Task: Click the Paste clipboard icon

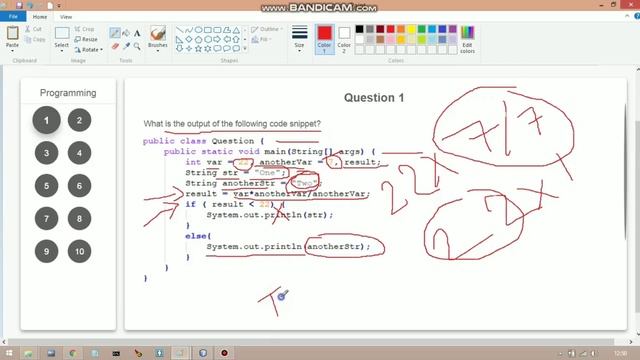Action: [12, 33]
